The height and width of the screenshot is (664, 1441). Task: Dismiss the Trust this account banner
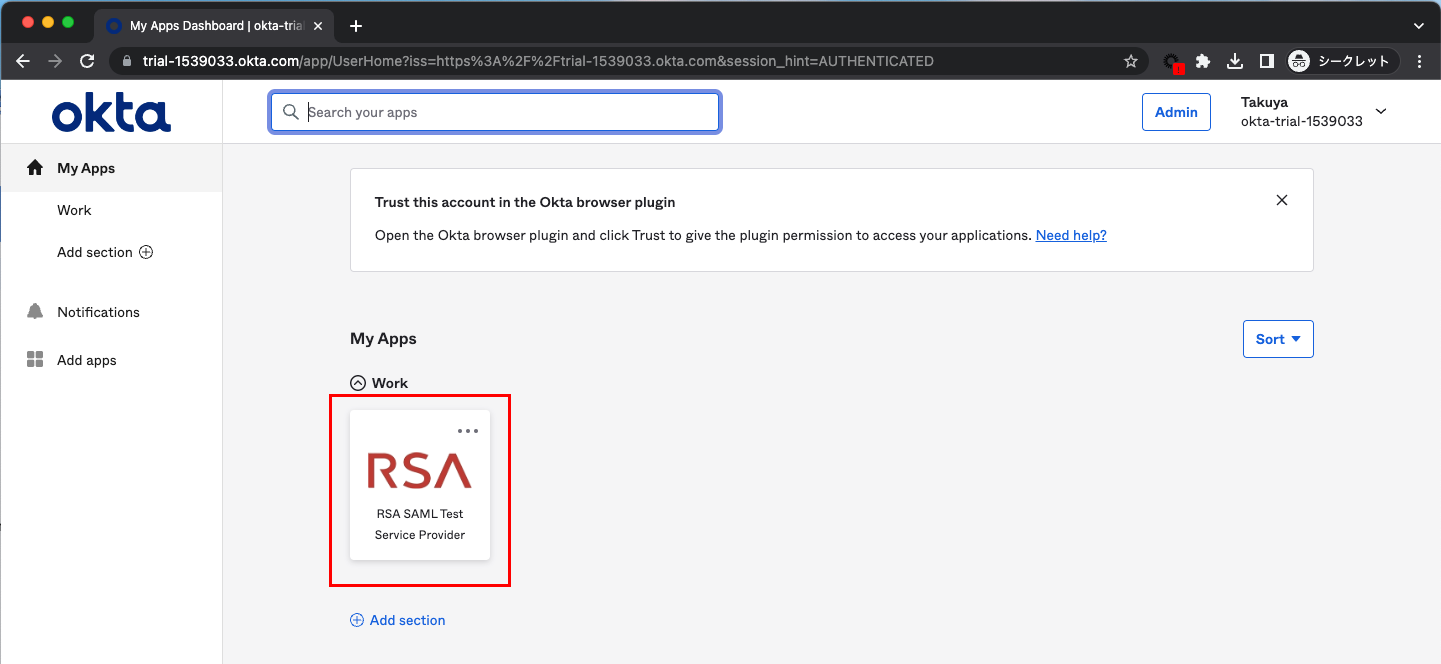pyautogui.click(x=1282, y=200)
